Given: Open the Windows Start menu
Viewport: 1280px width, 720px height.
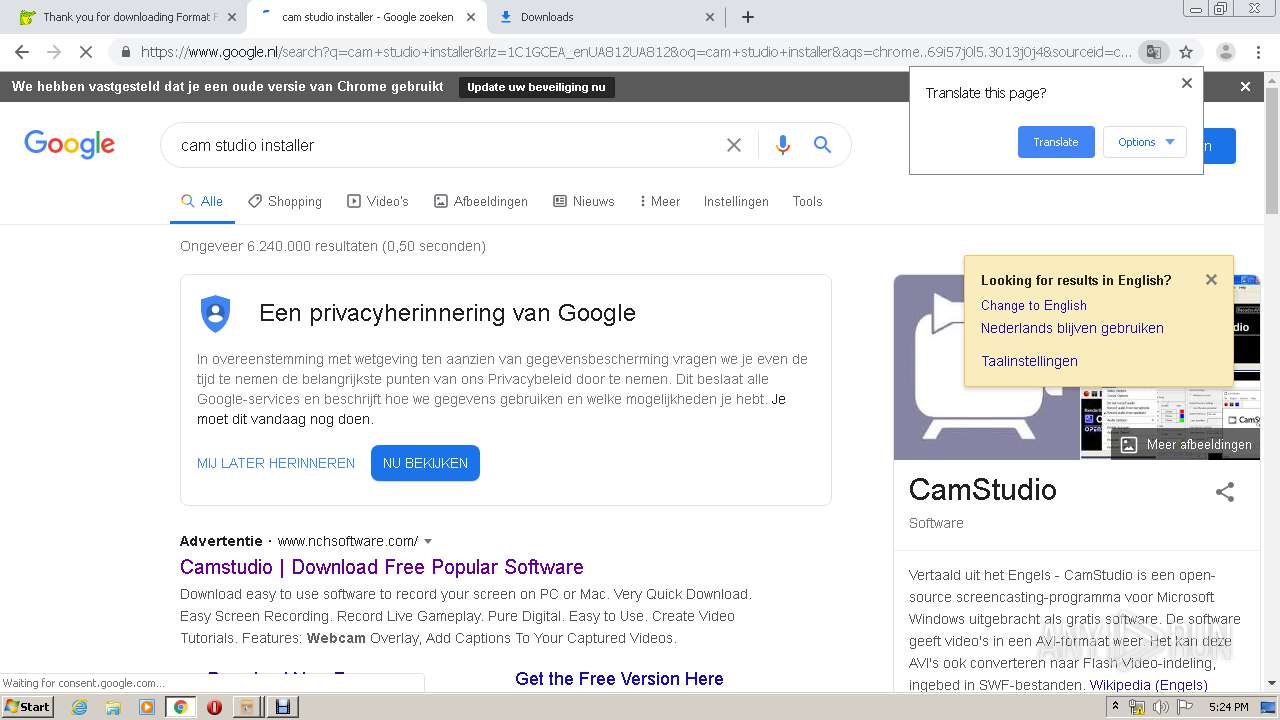Looking at the screenshot, I should [x=27, y=707].
